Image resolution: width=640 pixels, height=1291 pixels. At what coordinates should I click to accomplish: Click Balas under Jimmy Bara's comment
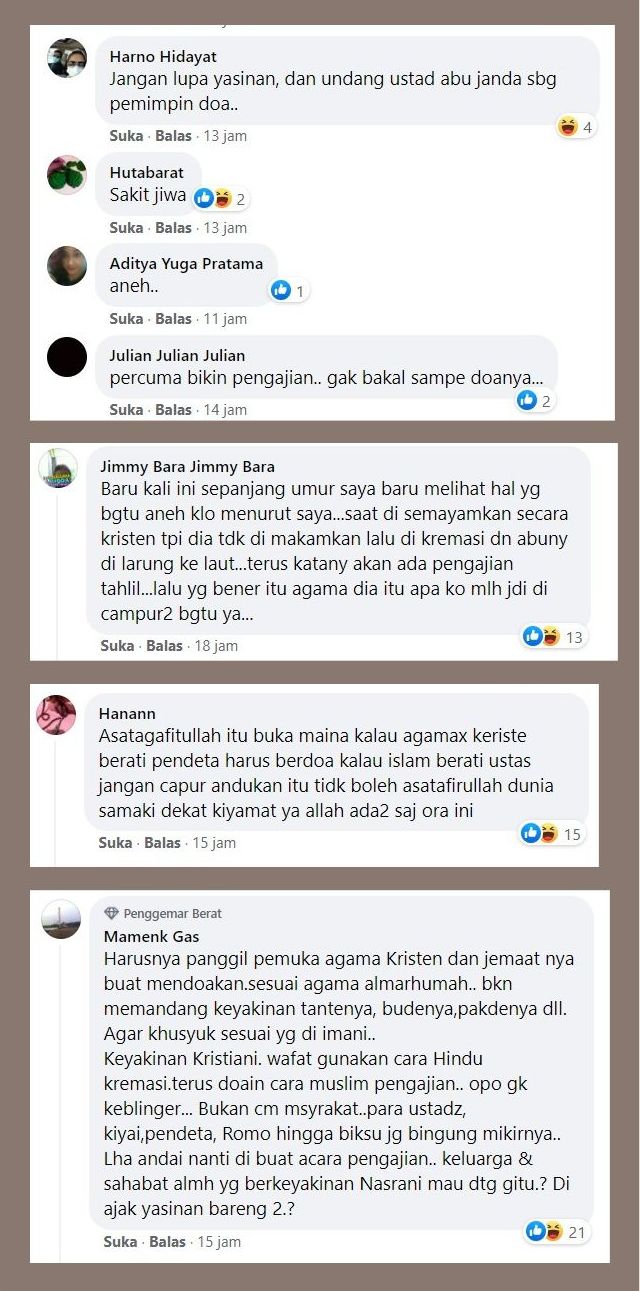[165, 646]
